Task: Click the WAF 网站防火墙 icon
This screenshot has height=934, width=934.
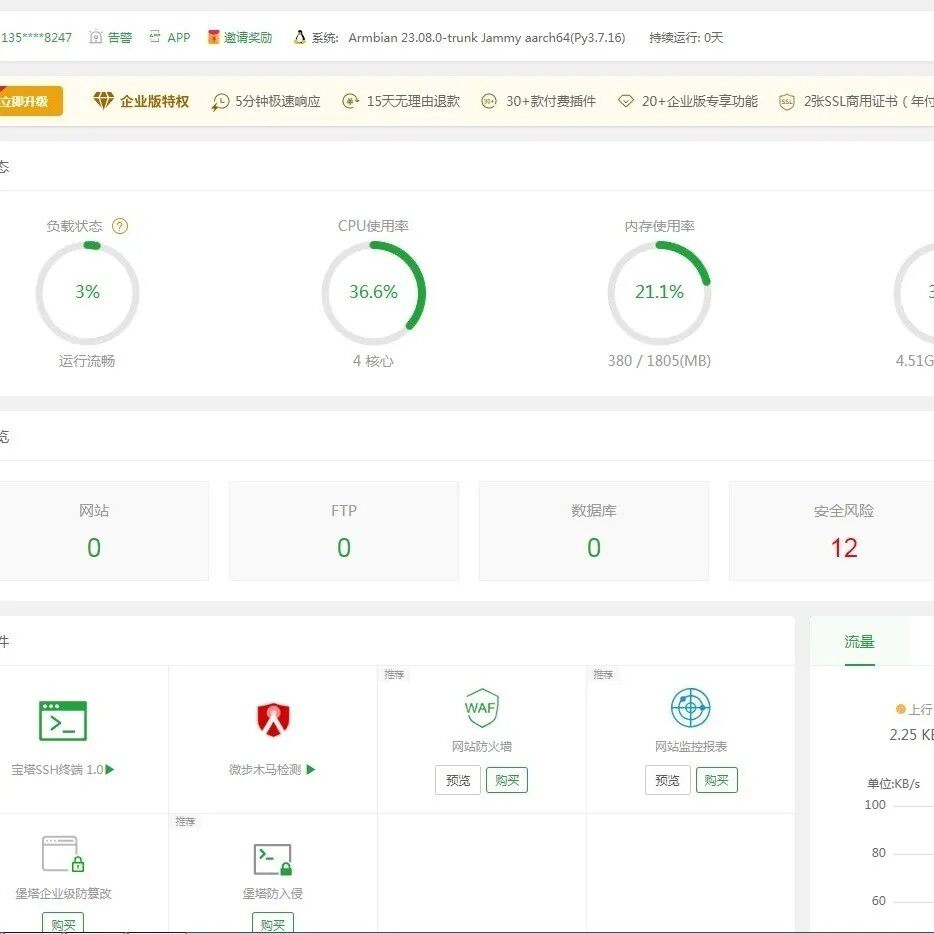Action: [x=481, y=708]
